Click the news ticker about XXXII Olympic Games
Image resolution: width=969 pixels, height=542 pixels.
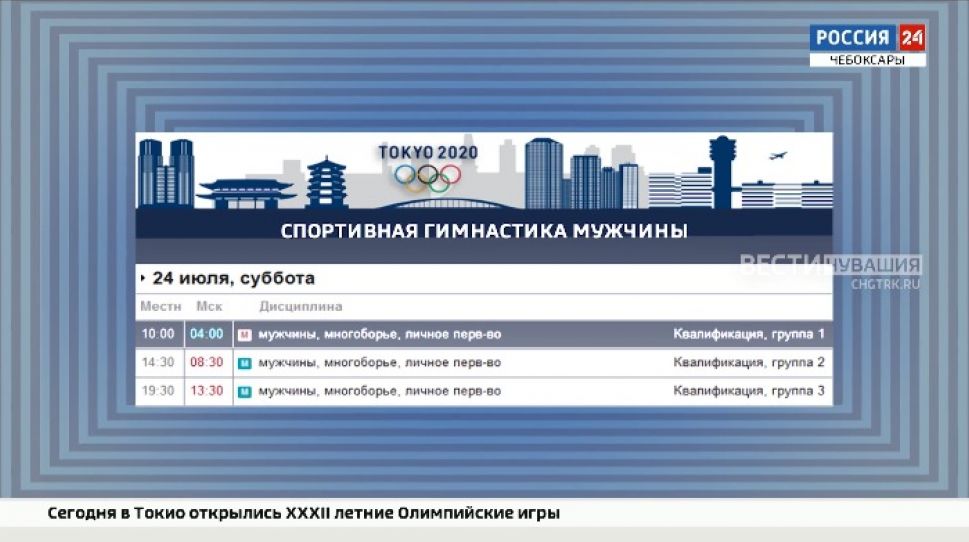click(303, 513)
